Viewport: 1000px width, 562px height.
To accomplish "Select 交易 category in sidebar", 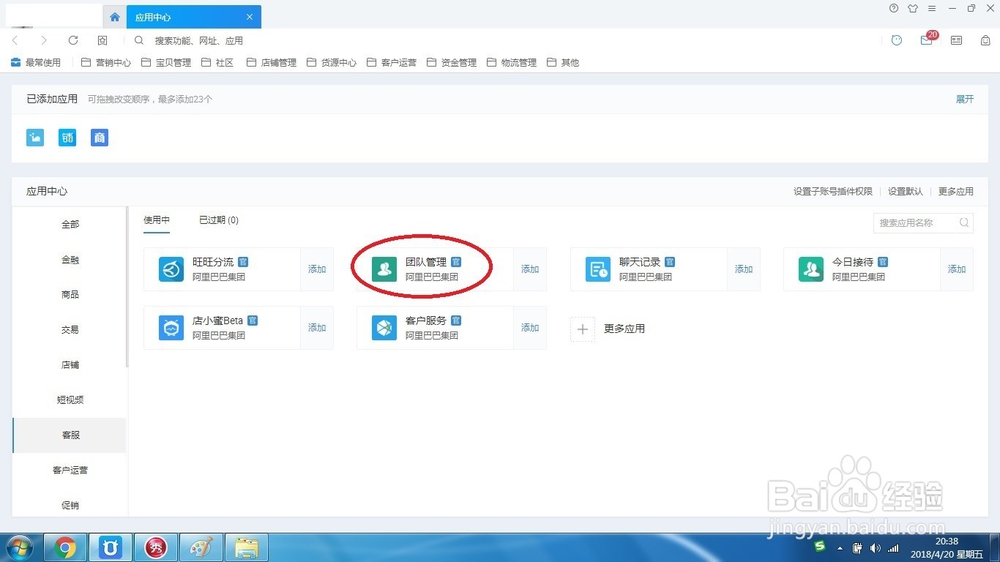I will pyautogui.click(x=70, y=330).
